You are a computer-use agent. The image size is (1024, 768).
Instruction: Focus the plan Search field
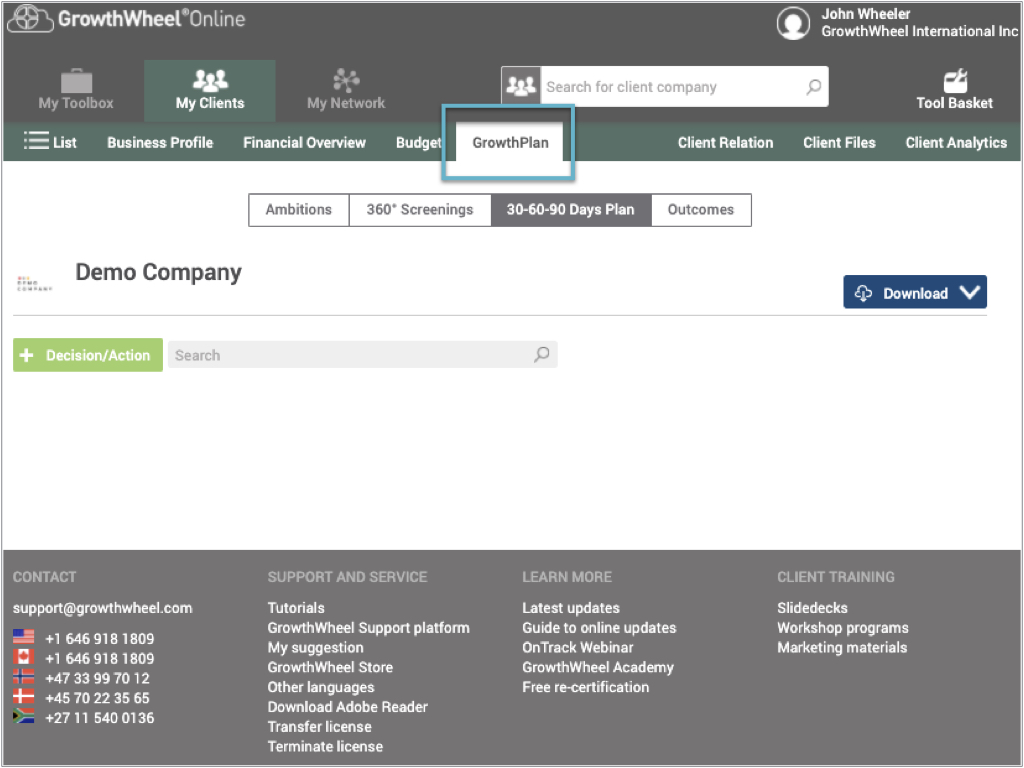[362, 355]
